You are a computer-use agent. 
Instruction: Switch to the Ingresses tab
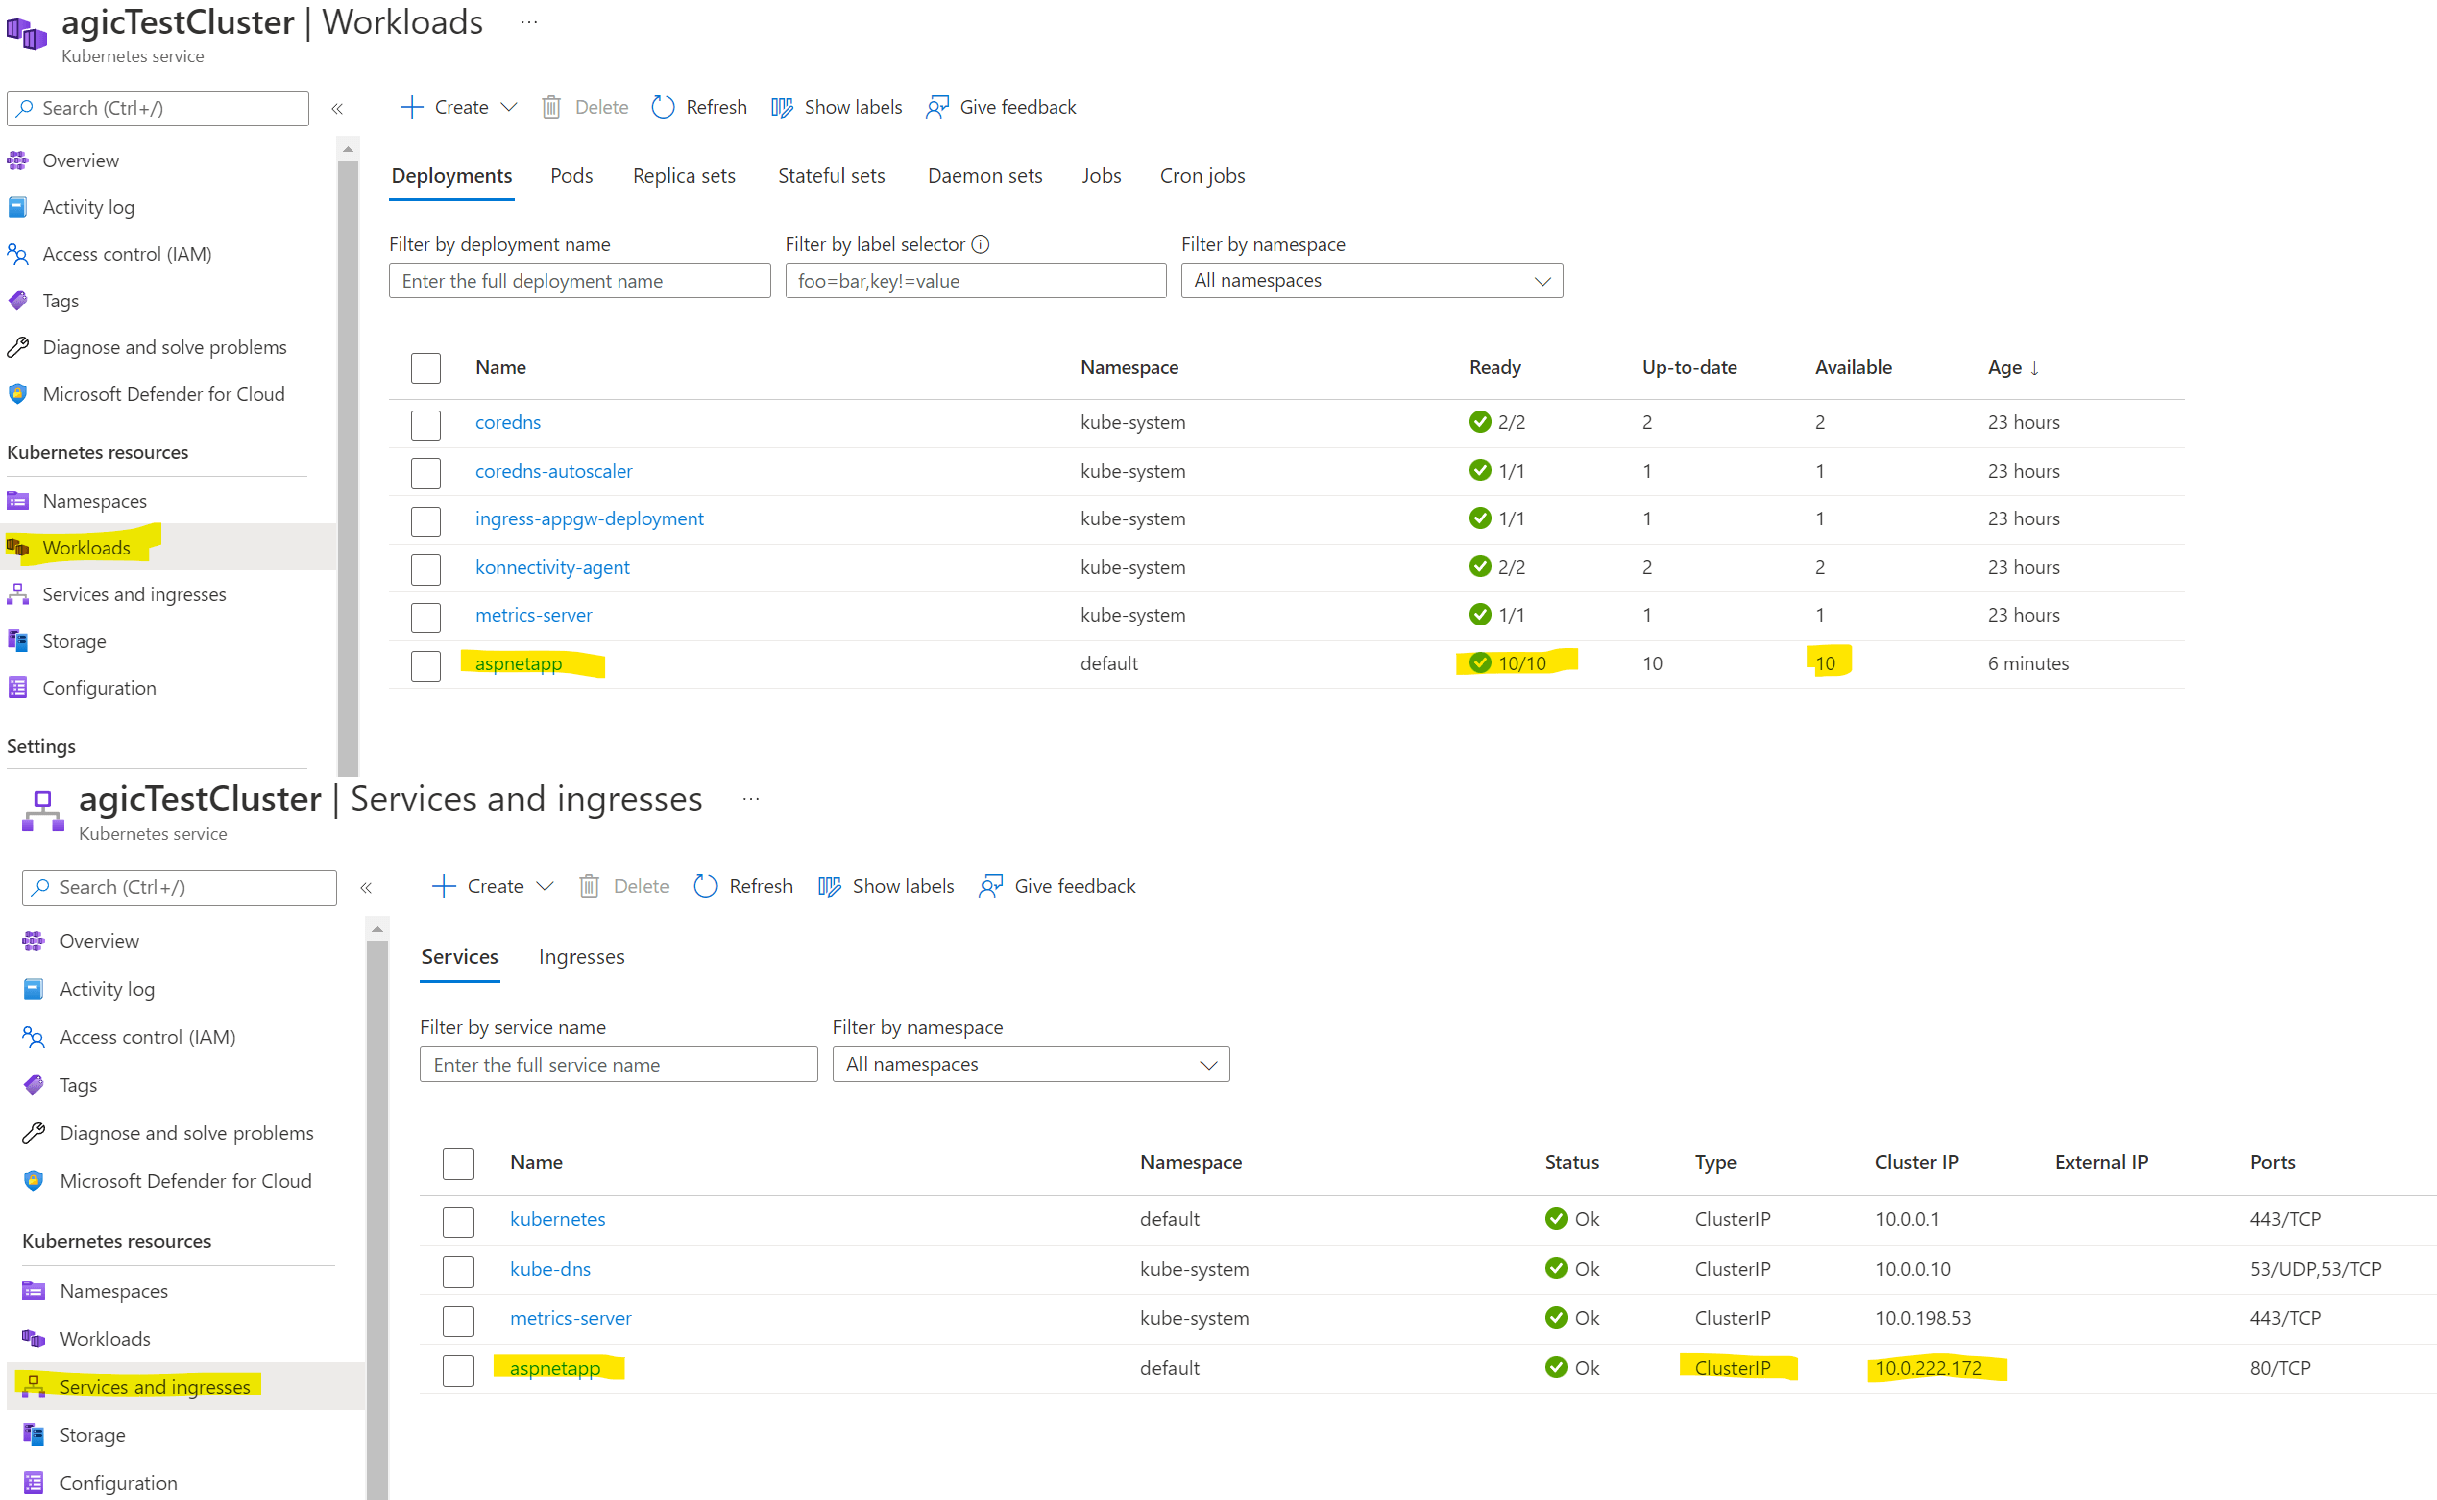coord(581,957)
